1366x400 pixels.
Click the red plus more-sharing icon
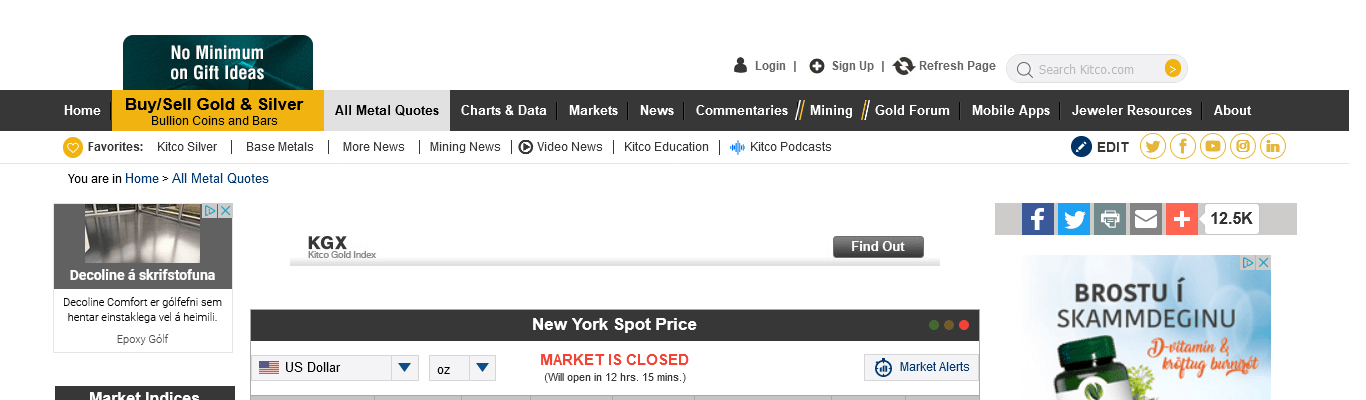pyautogui.click(x=1182, y=219)
